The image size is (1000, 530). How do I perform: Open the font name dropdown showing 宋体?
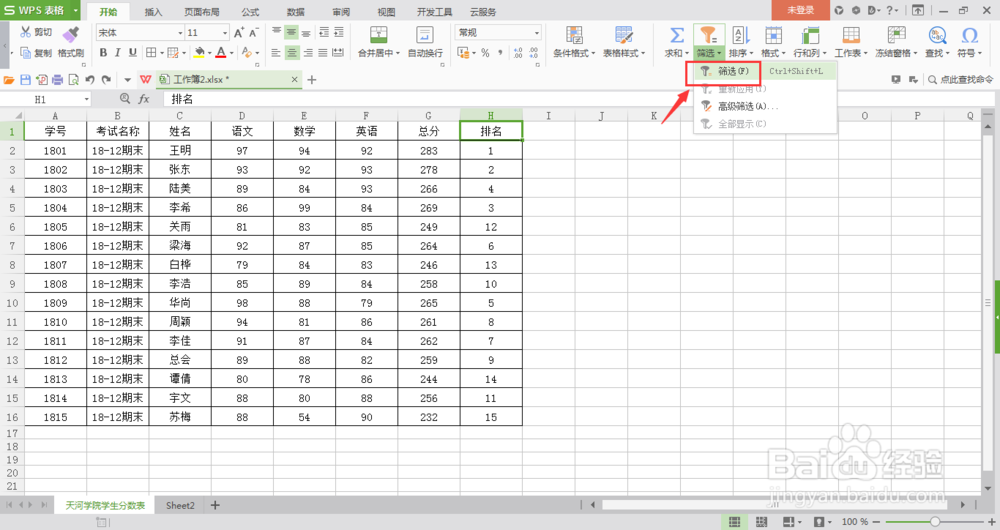(180, 33)
